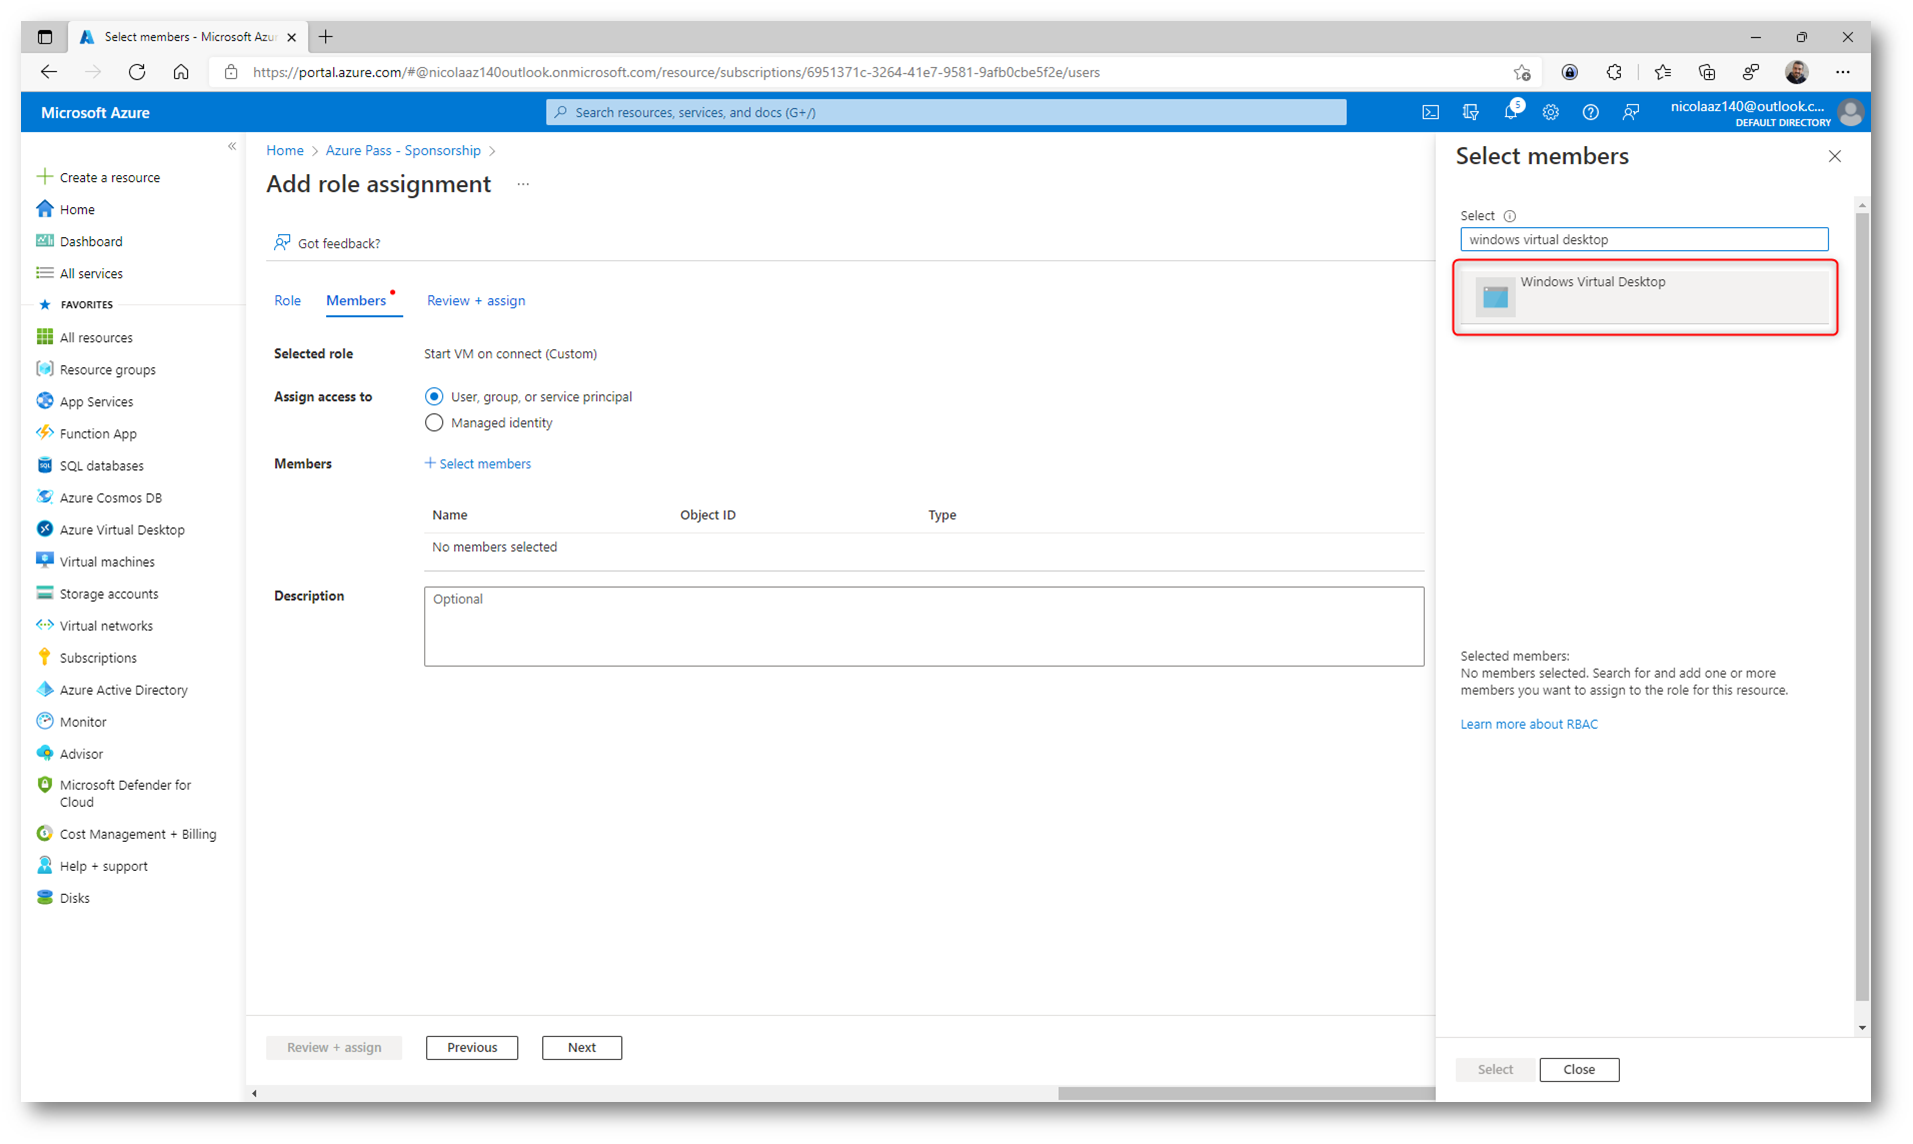Click the Next button
The width and height of the screenshot is (1913, 1144).
coord(582,1047)
